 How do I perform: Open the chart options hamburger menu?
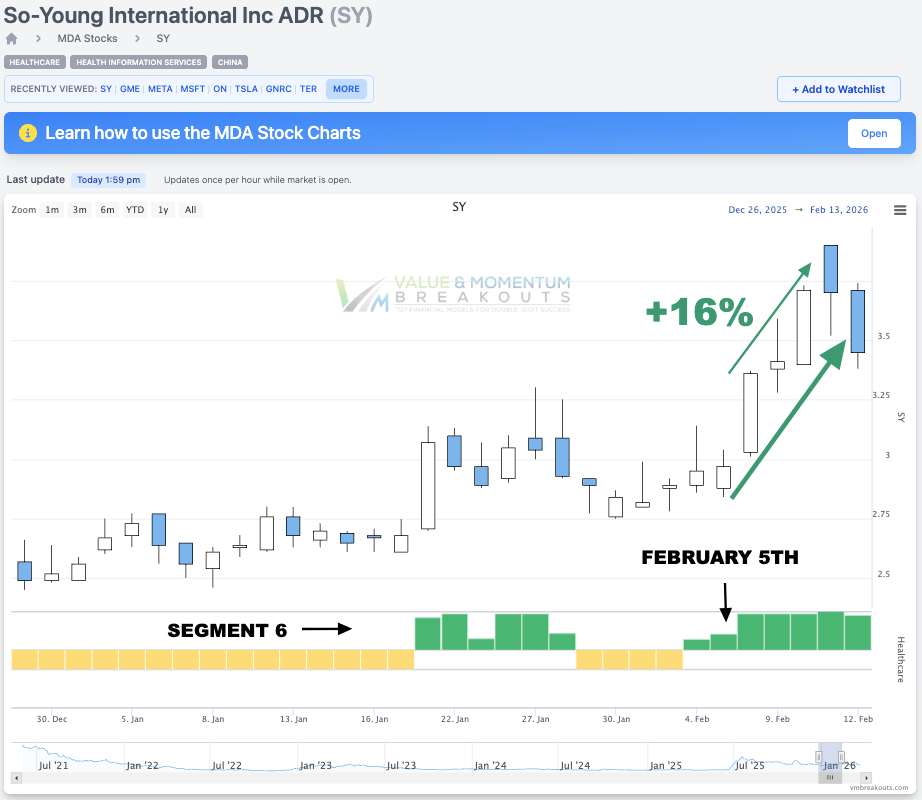pyautogui.click(x=900, y=210)
